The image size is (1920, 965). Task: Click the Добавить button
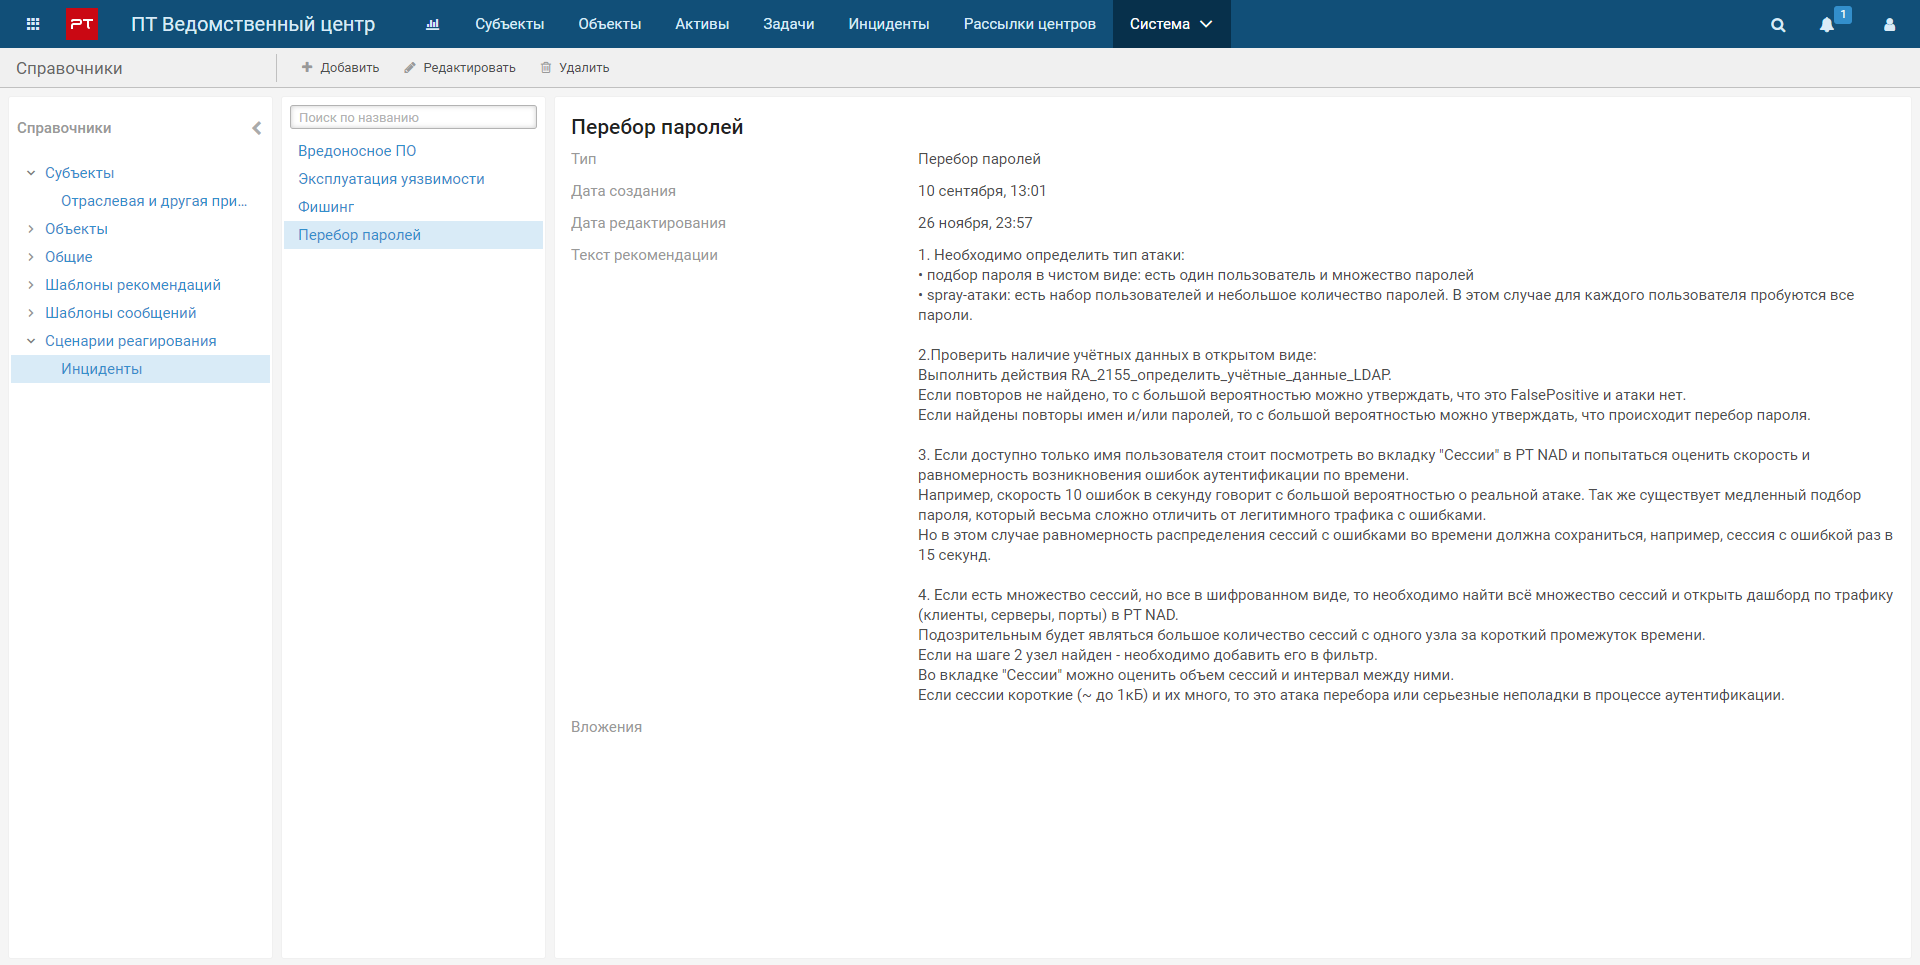tap(340, 68)
